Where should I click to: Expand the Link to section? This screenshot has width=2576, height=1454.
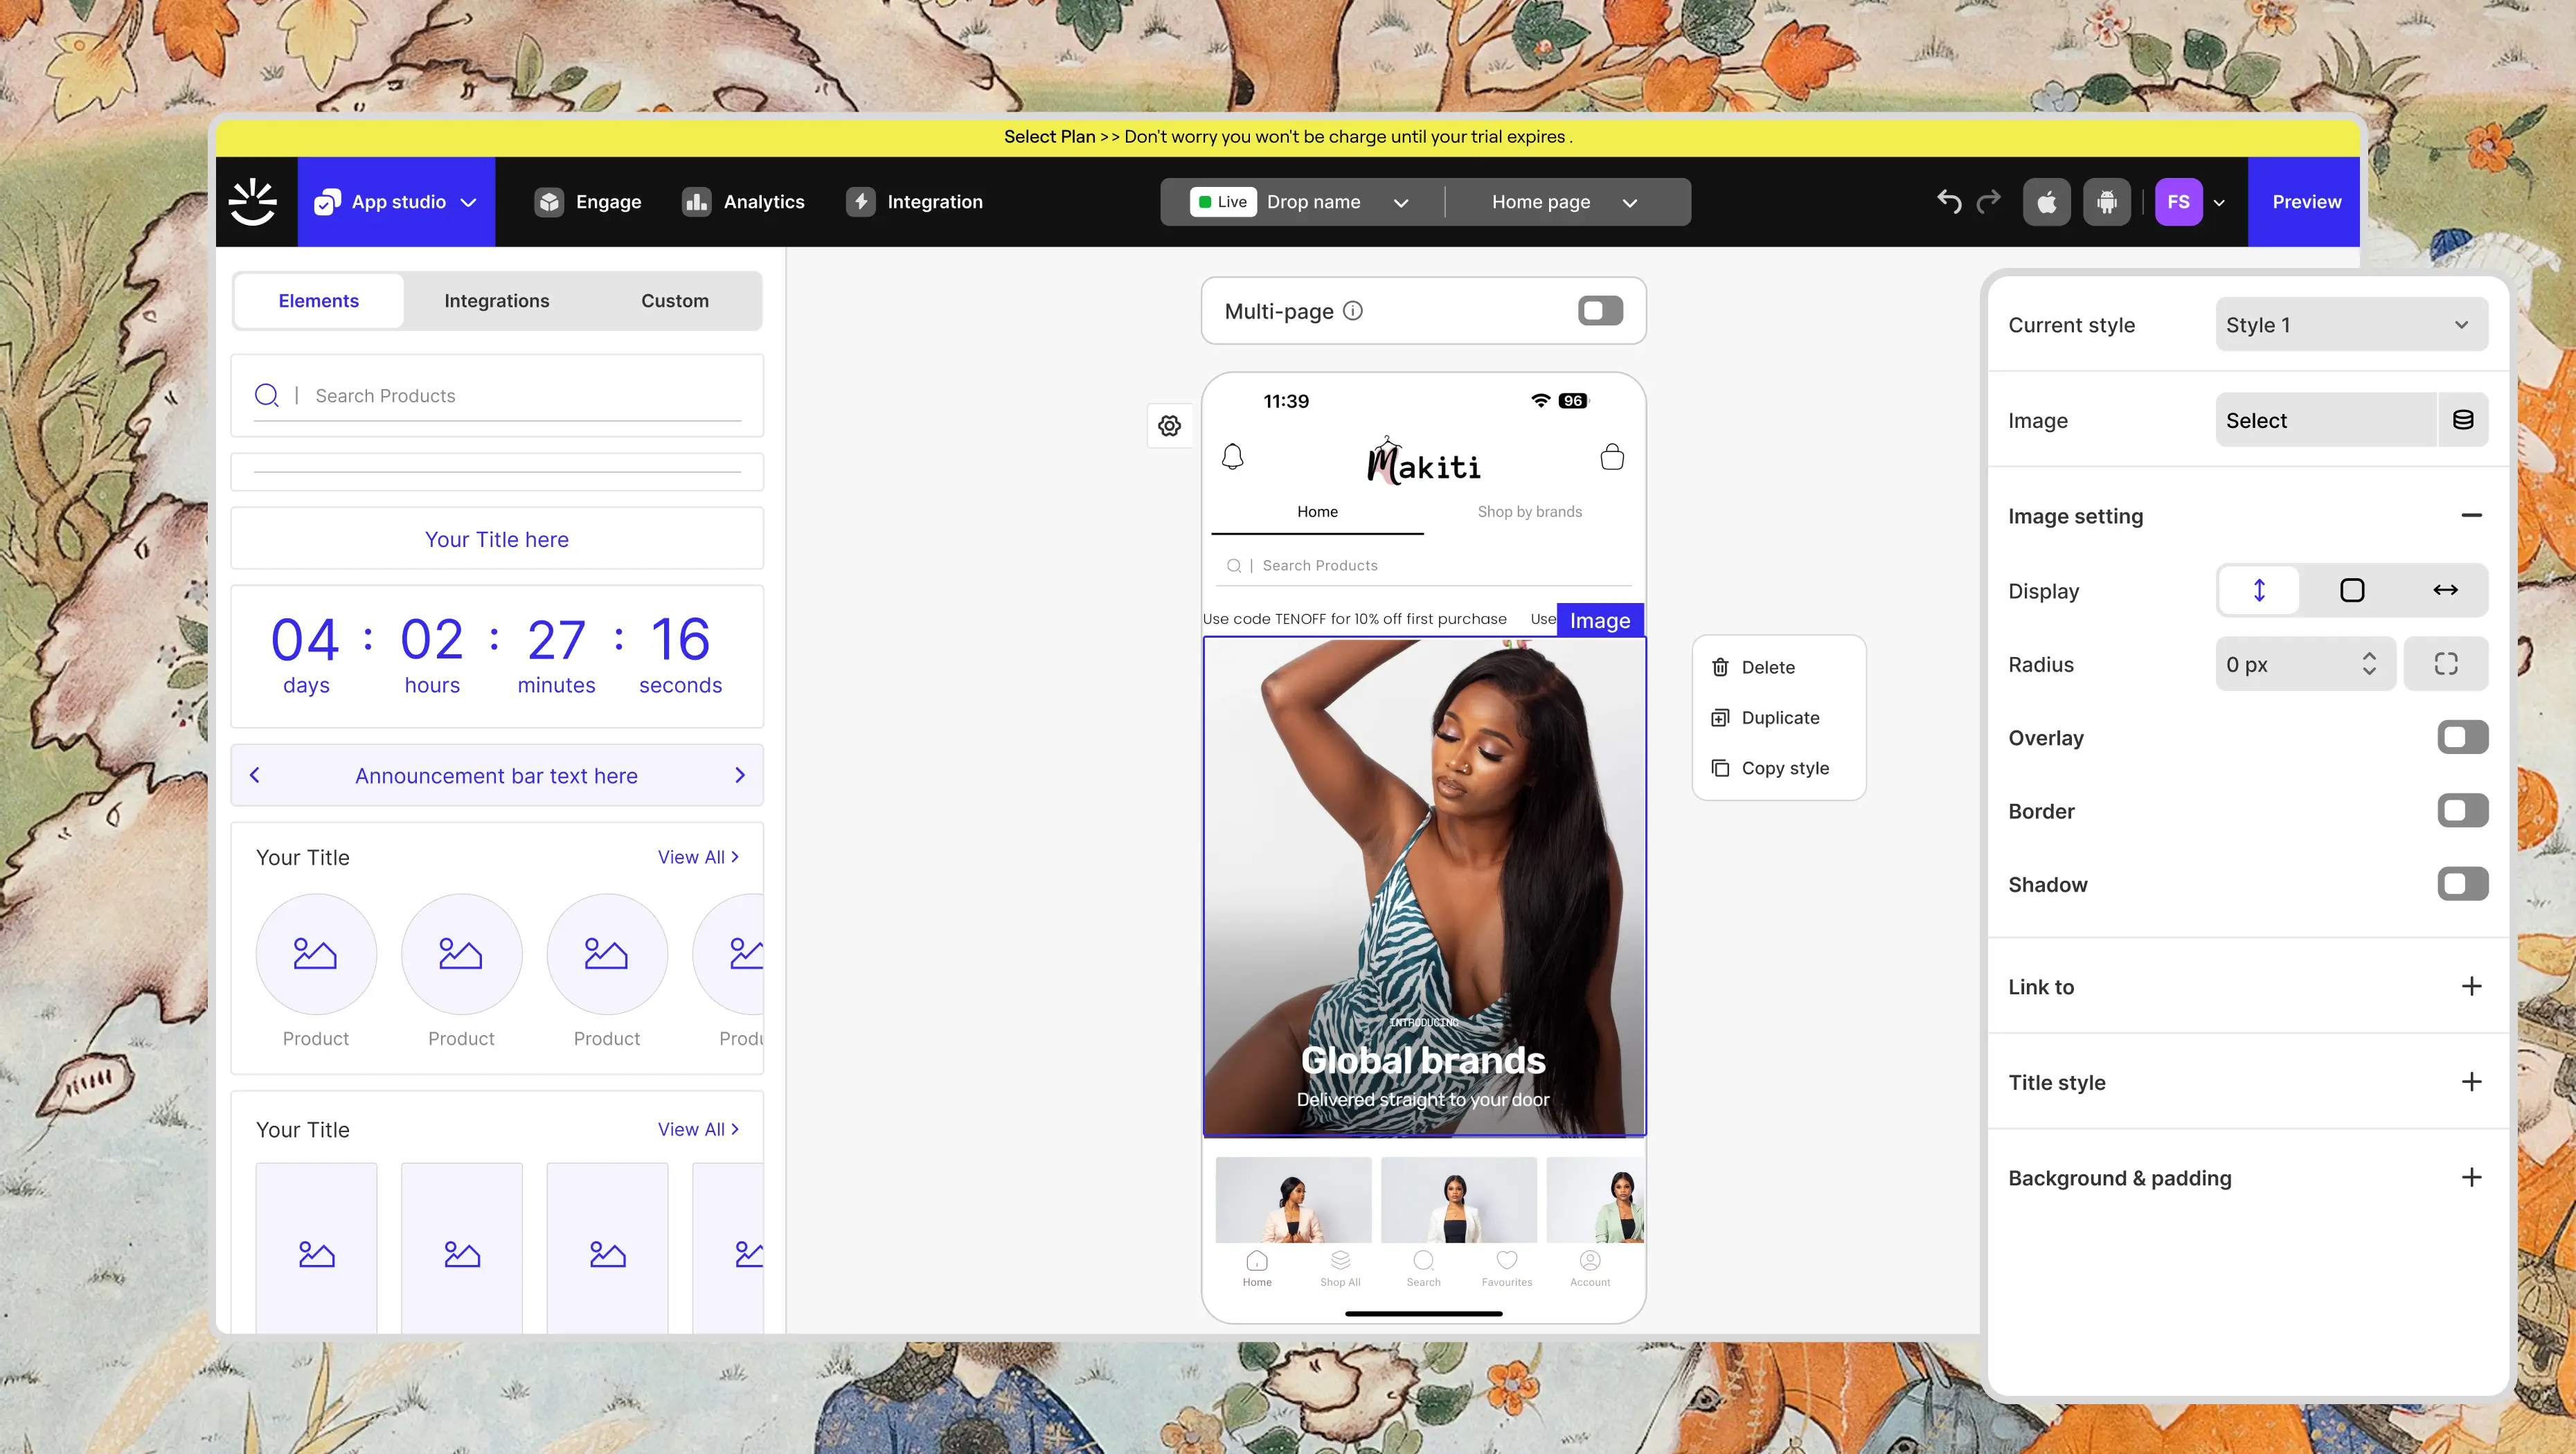2471,987
